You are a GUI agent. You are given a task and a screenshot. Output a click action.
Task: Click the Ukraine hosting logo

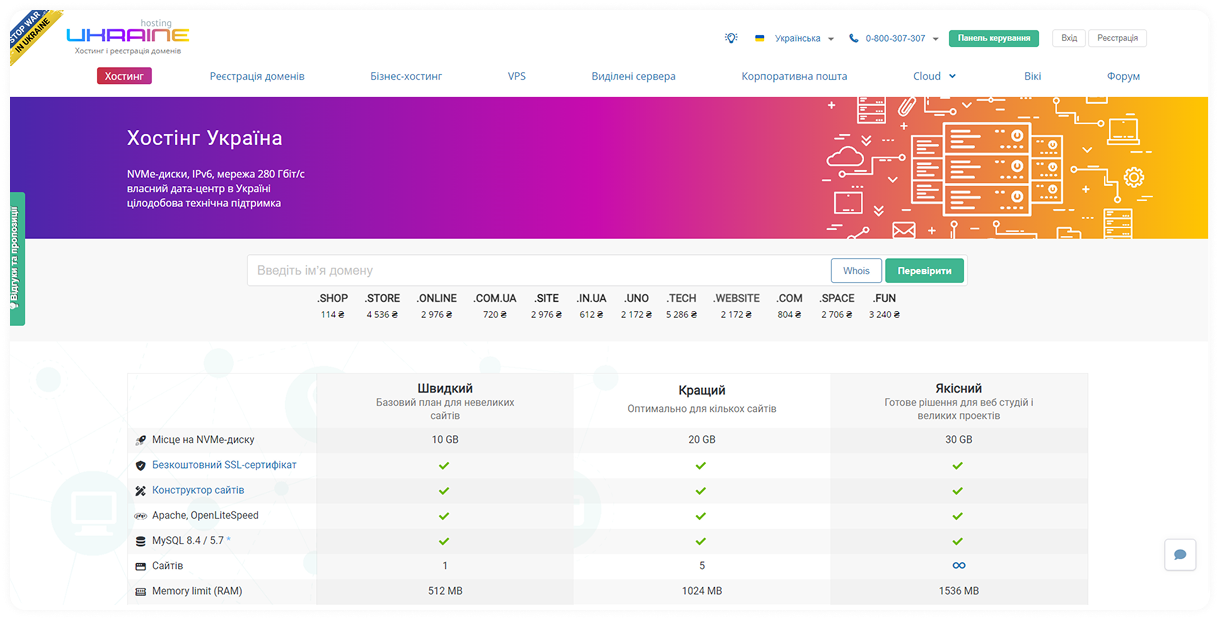pyautogui.click(x=127, y=38)
